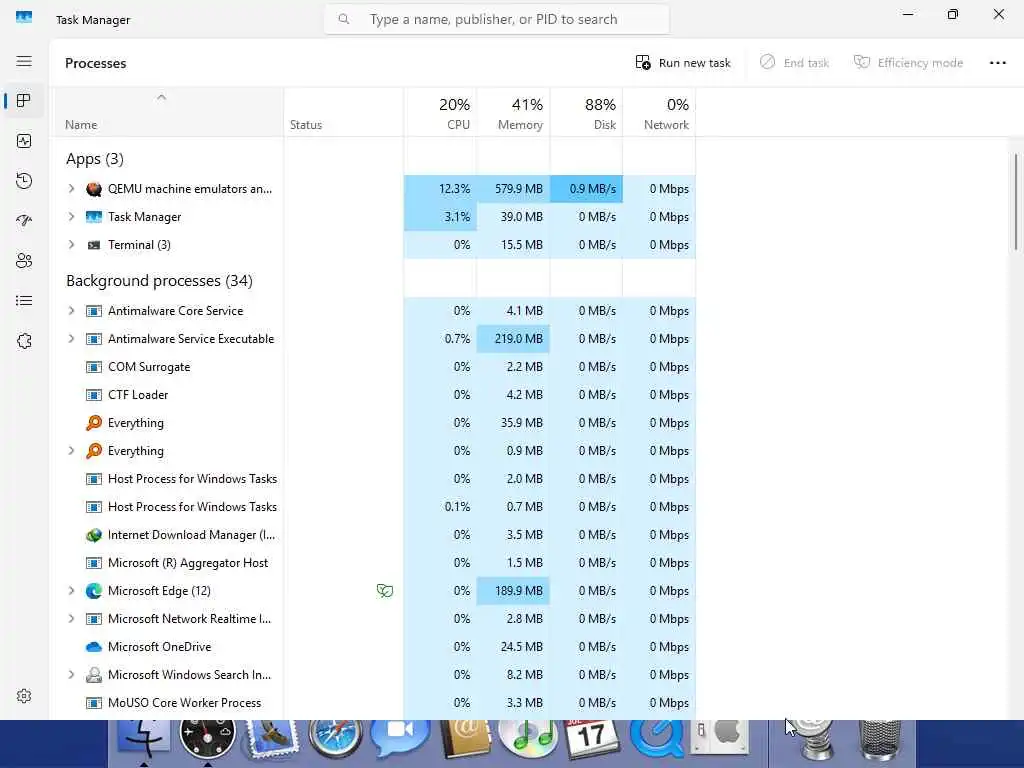Expand Microsoft Network Realtime Inspection group
Image resolution: width=1024 pixels, height=768 pixels.
tap(71, 618)
